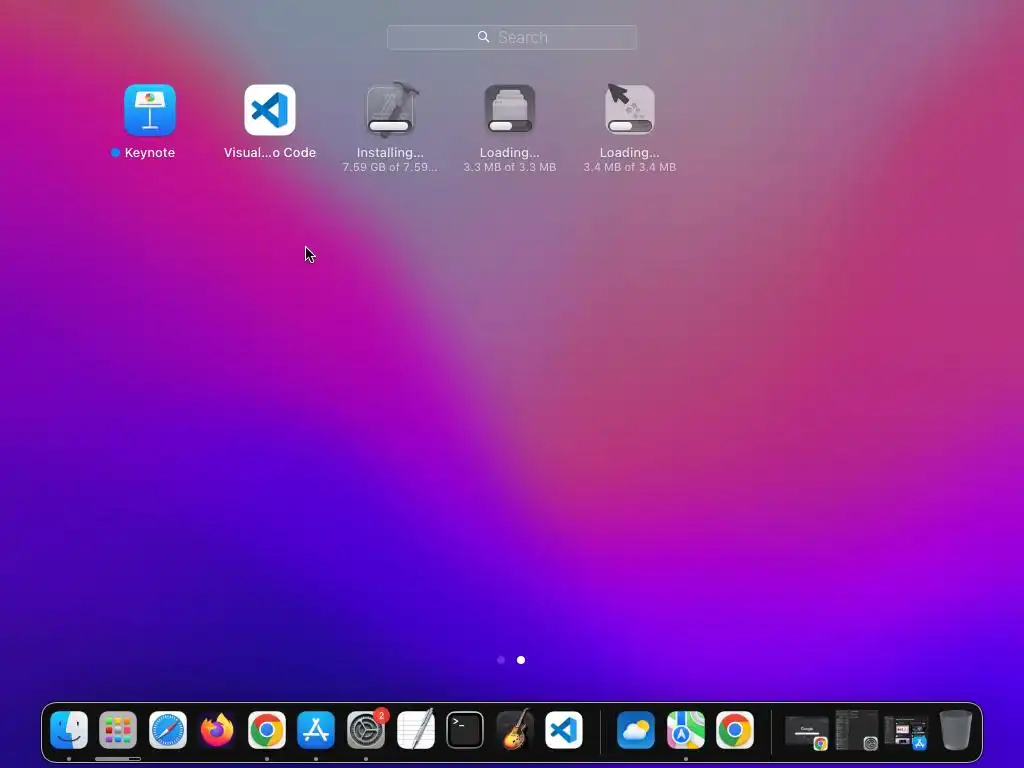Open the Weather app in the Dock

tap(635, 729)
